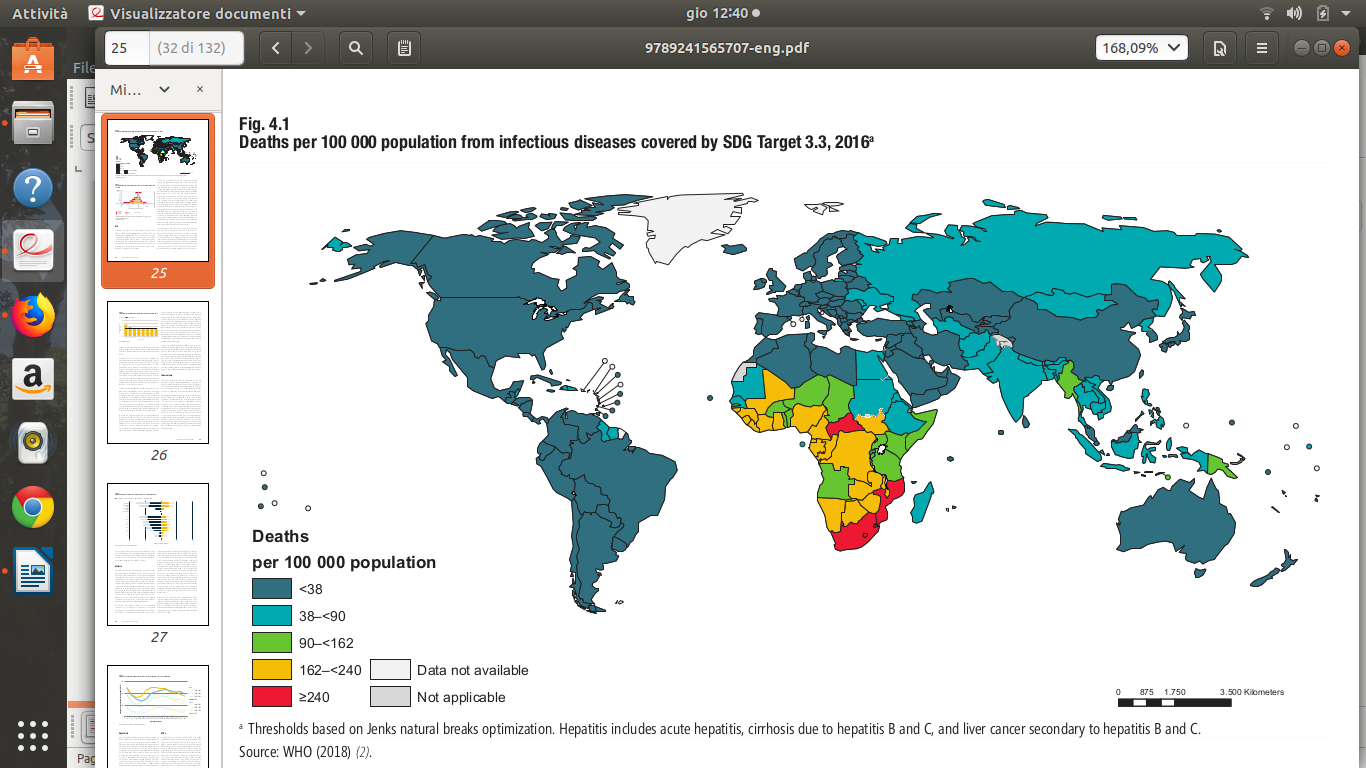Open the Visualizzatore documenti app menu
Screen dimensions: 1366x768
click(x=197, y=14)
